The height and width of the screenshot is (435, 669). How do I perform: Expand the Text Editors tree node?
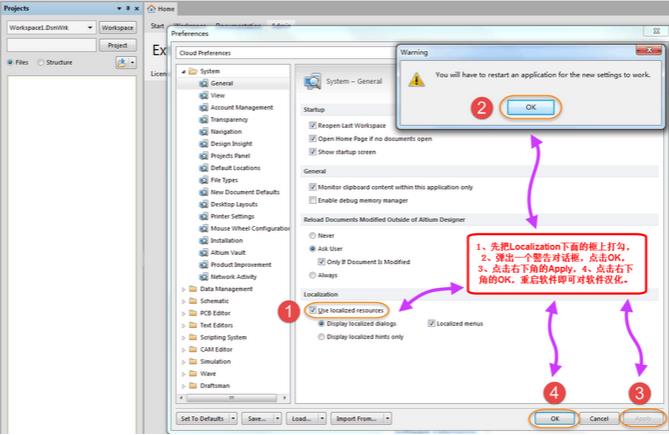[x=183, y=325]
